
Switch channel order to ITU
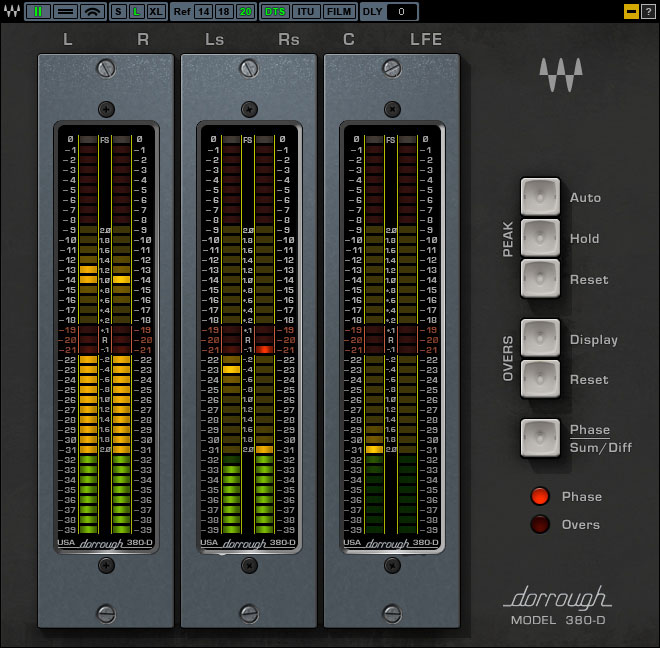pos(307,11)
